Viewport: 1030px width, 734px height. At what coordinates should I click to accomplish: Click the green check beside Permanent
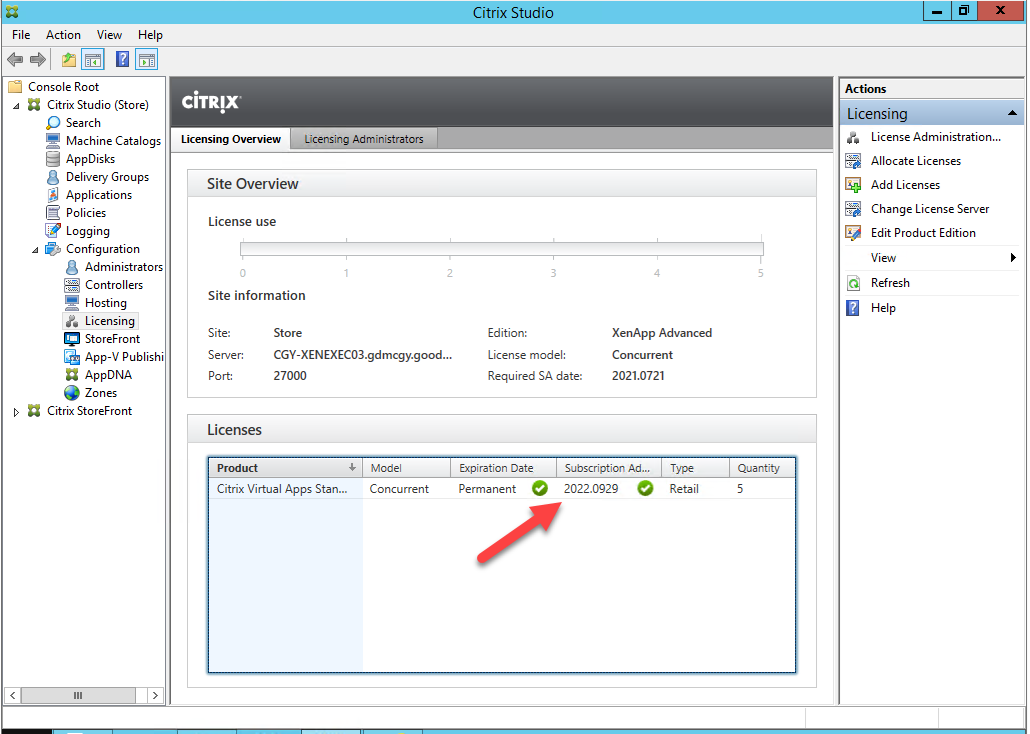540,488
